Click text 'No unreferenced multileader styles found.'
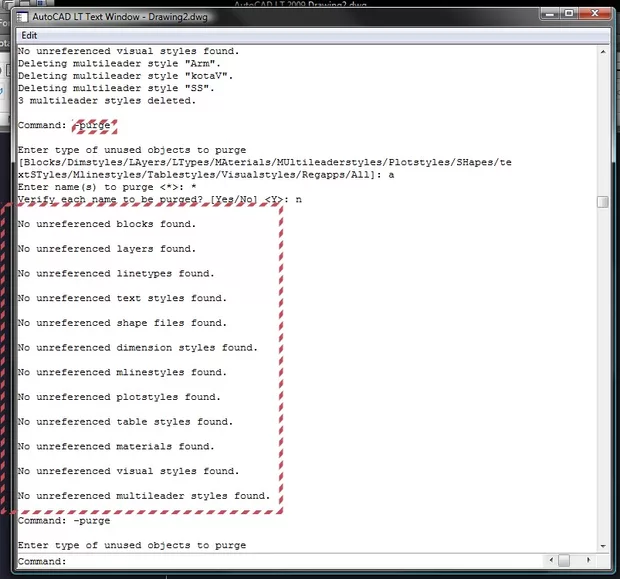The height and width of the screenshot is (579, 620). tap(144, 496)
